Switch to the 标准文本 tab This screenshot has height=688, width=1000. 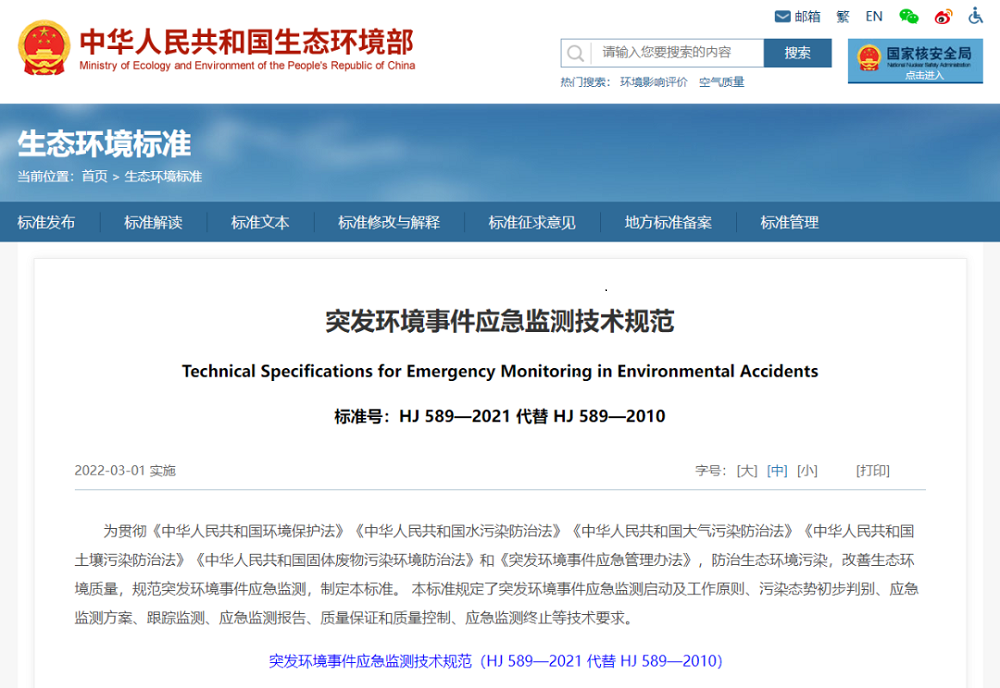coord(259,222)
